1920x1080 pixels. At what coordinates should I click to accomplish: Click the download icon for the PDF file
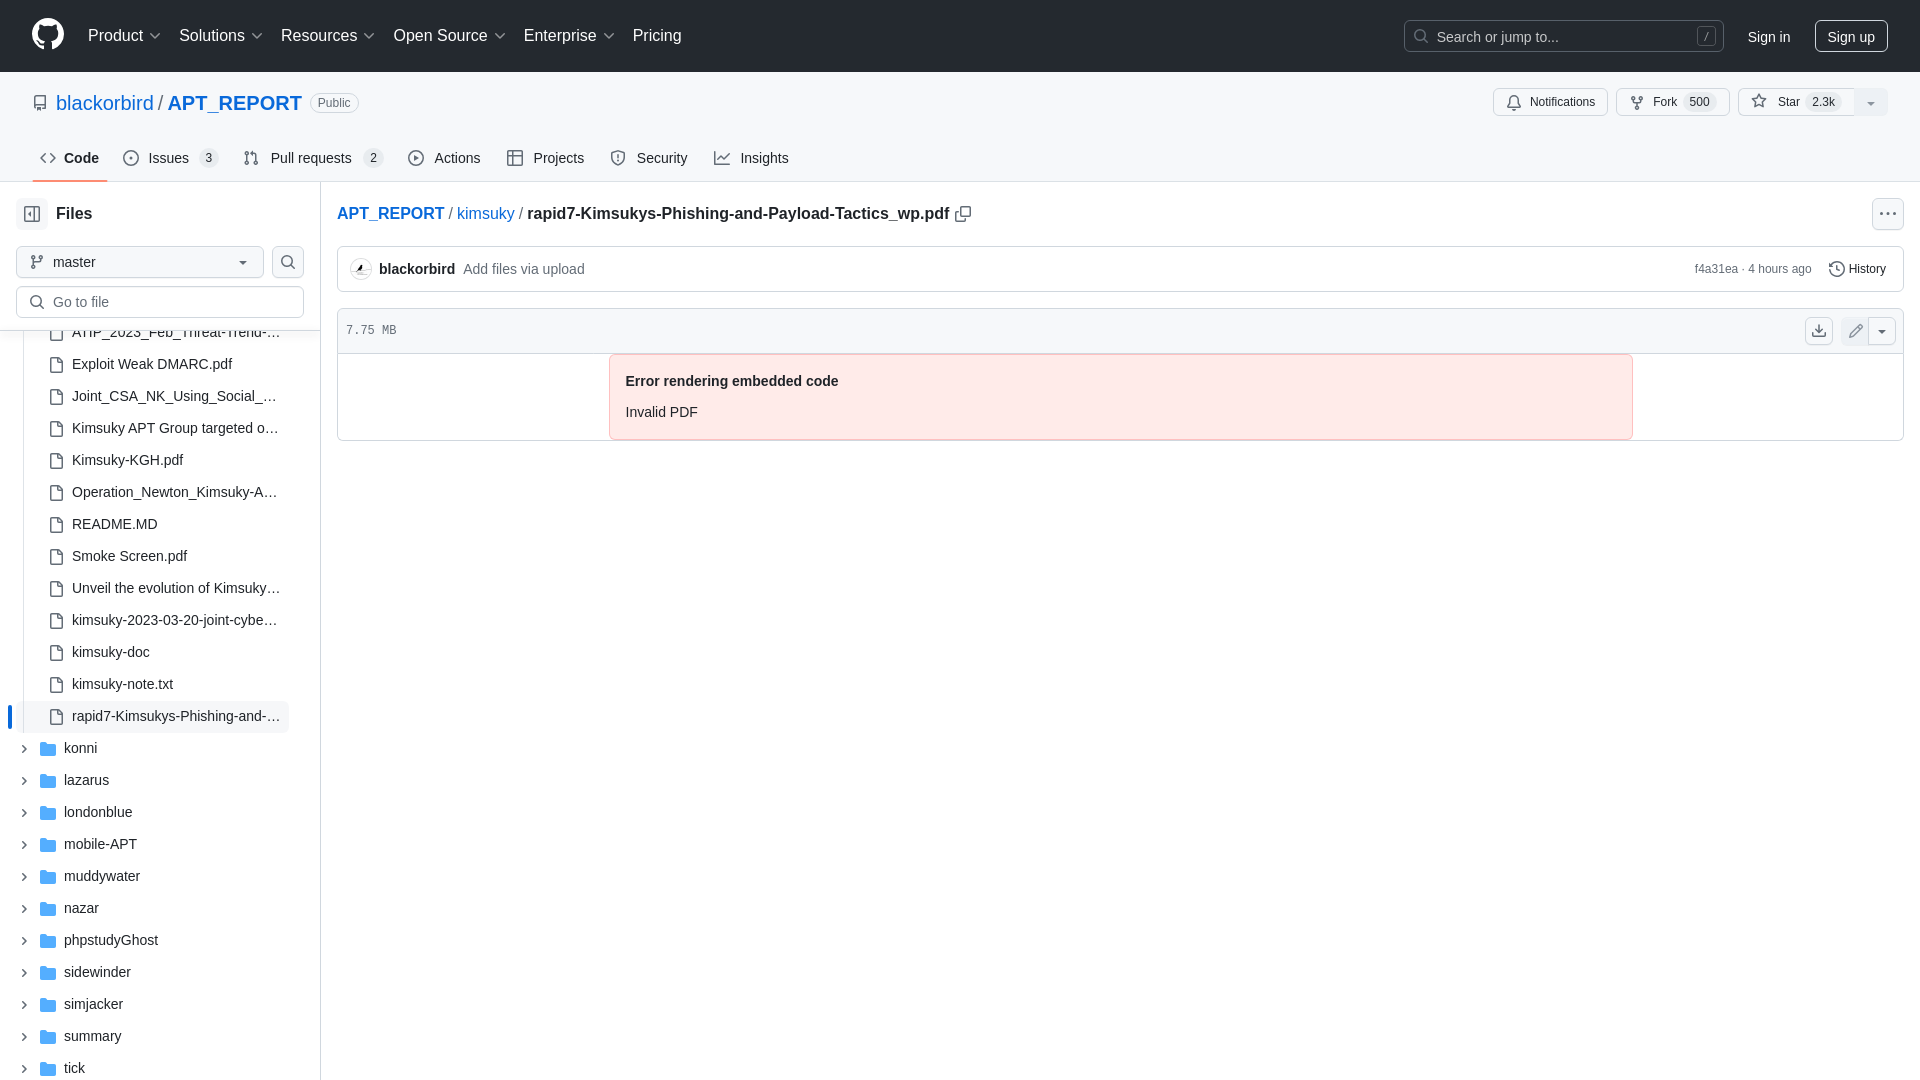(1818, 331)
